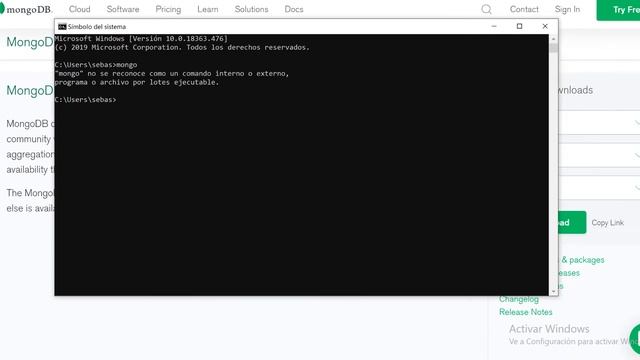Open the Docs link in the navigation bar
Image resolution: width=640 pixels, height=360 pixels.
tap(294, 9)
